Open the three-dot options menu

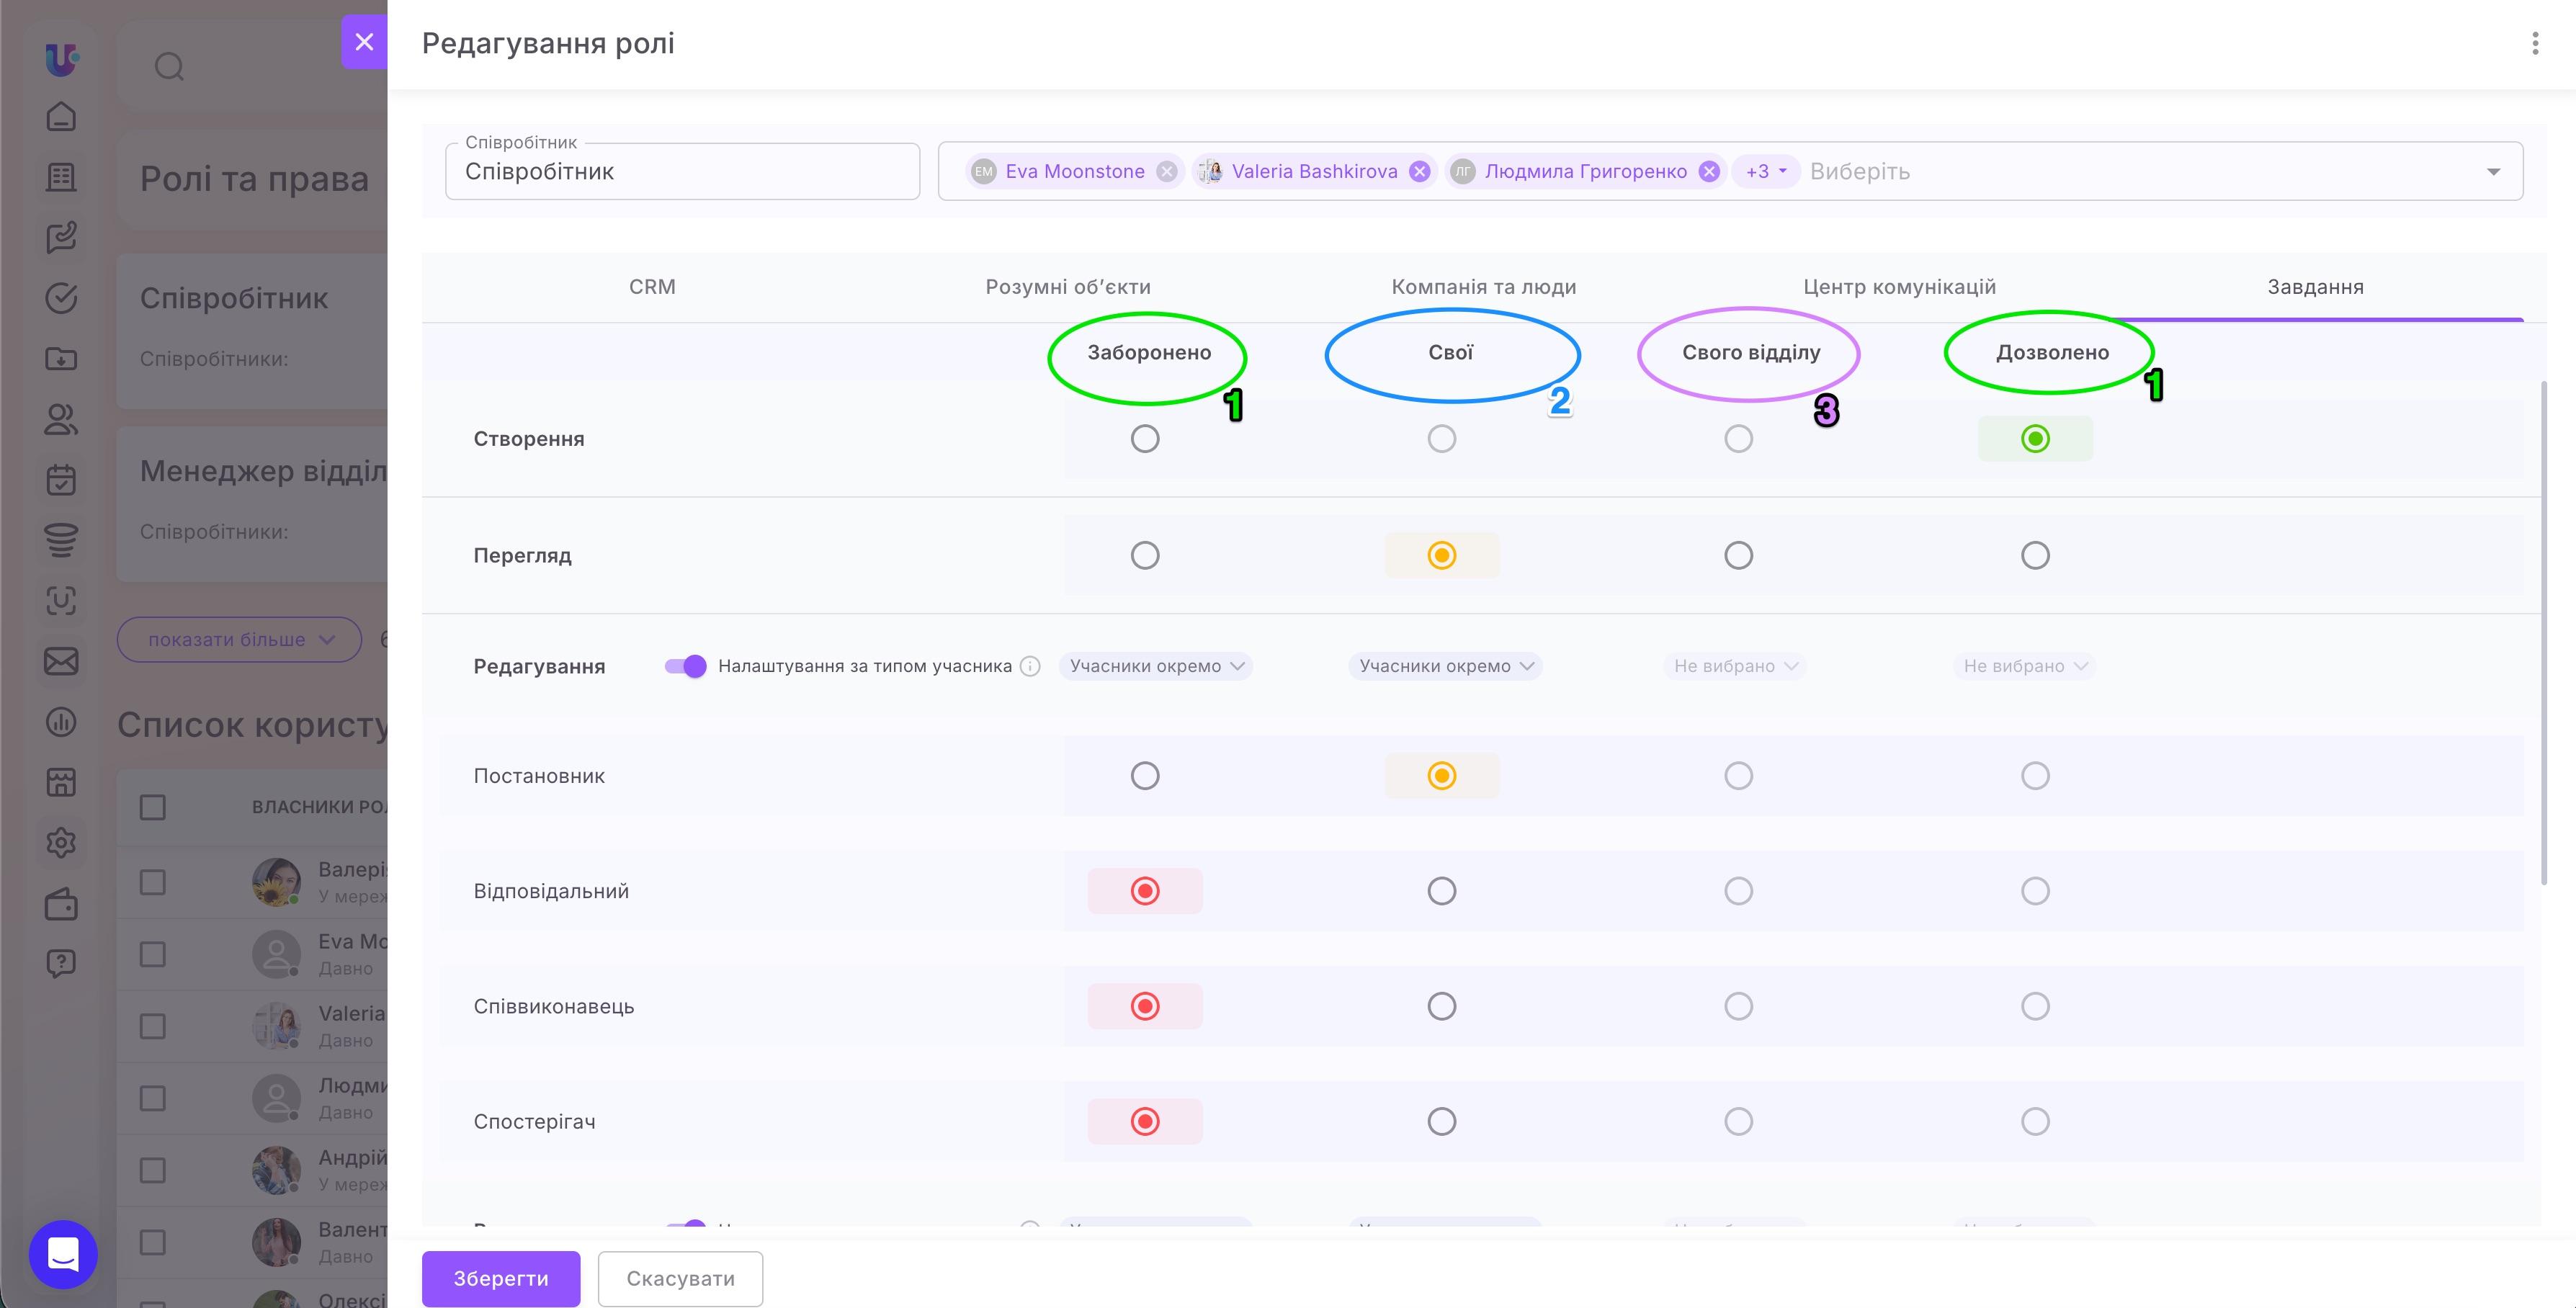coord(2534,43)
